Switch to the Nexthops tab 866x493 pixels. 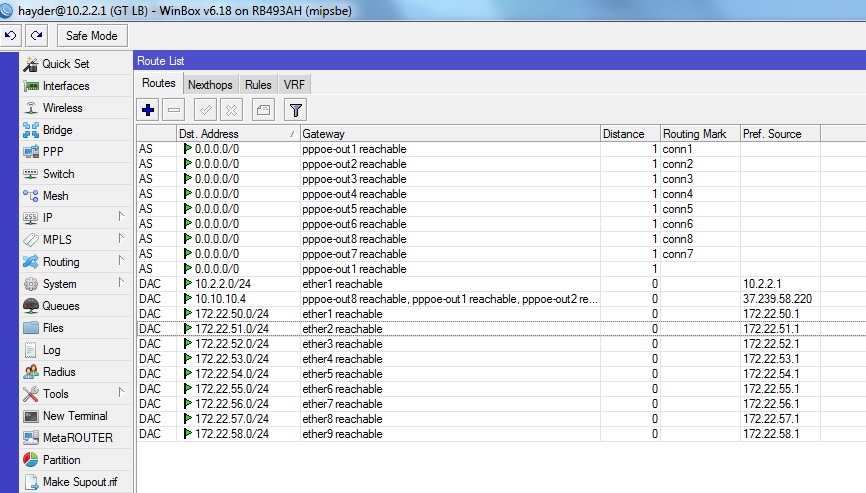tap(210, 85)
